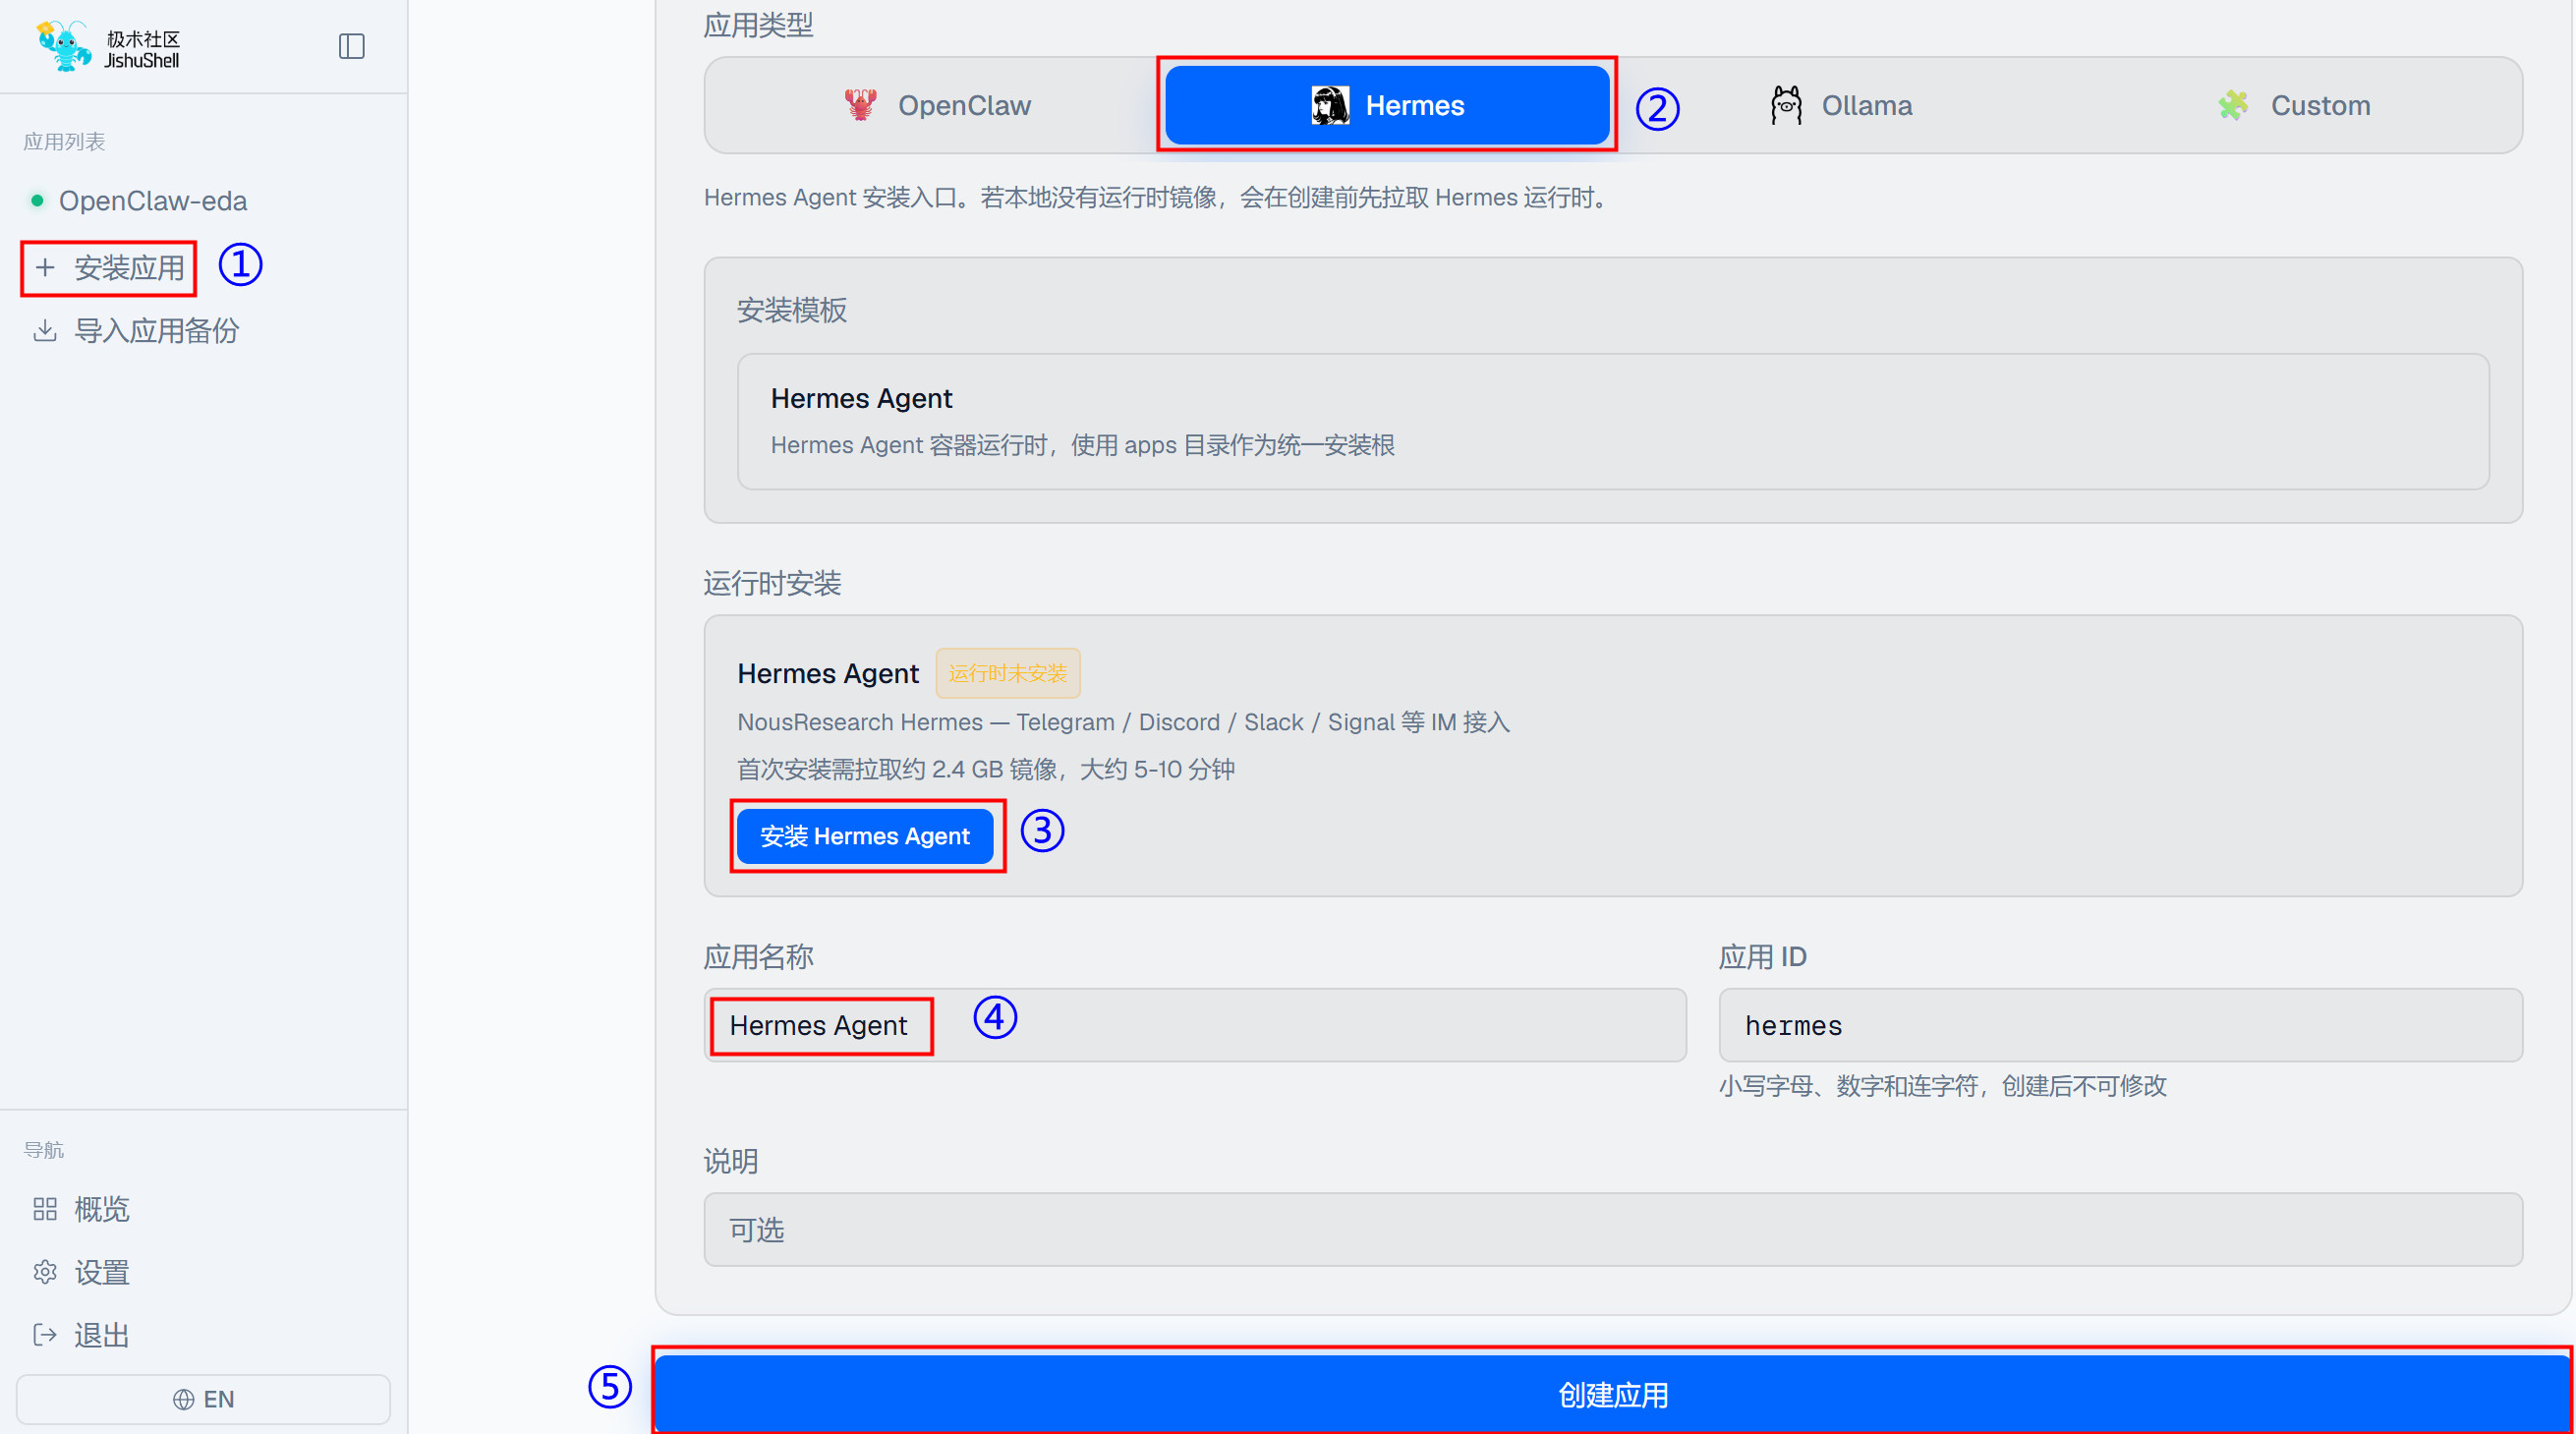Click the JishuShell lobster logo
The height and width of the screenshot is (1434, 2576).
(x=63, y=46)
